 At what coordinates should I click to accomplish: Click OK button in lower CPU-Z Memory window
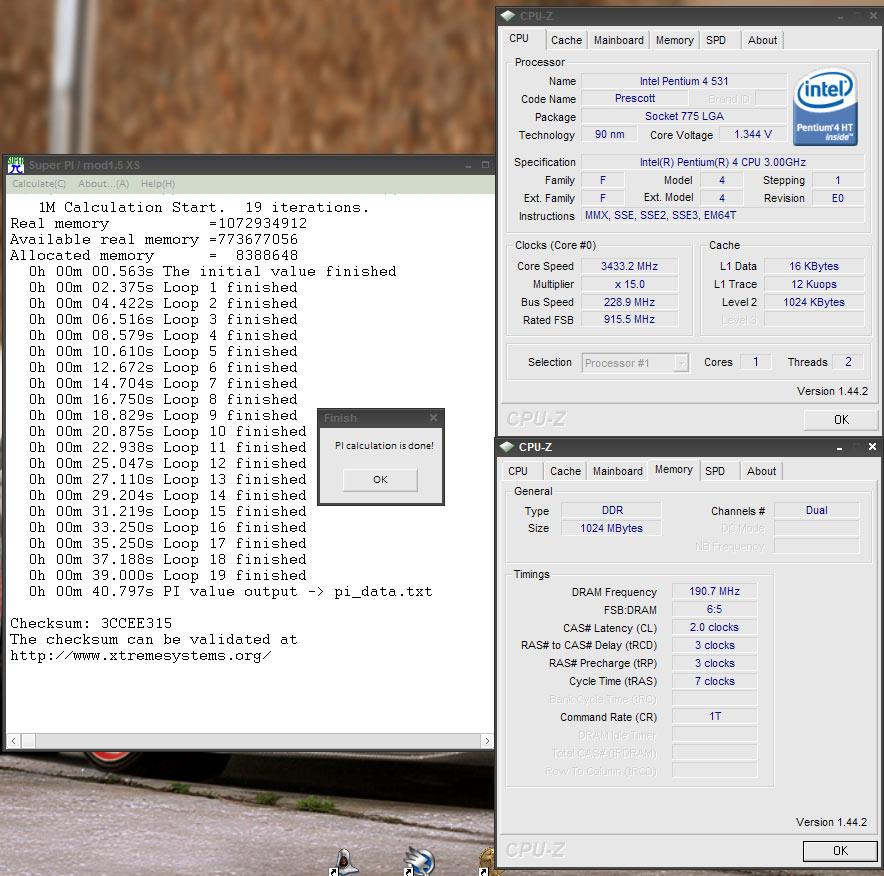840,851
